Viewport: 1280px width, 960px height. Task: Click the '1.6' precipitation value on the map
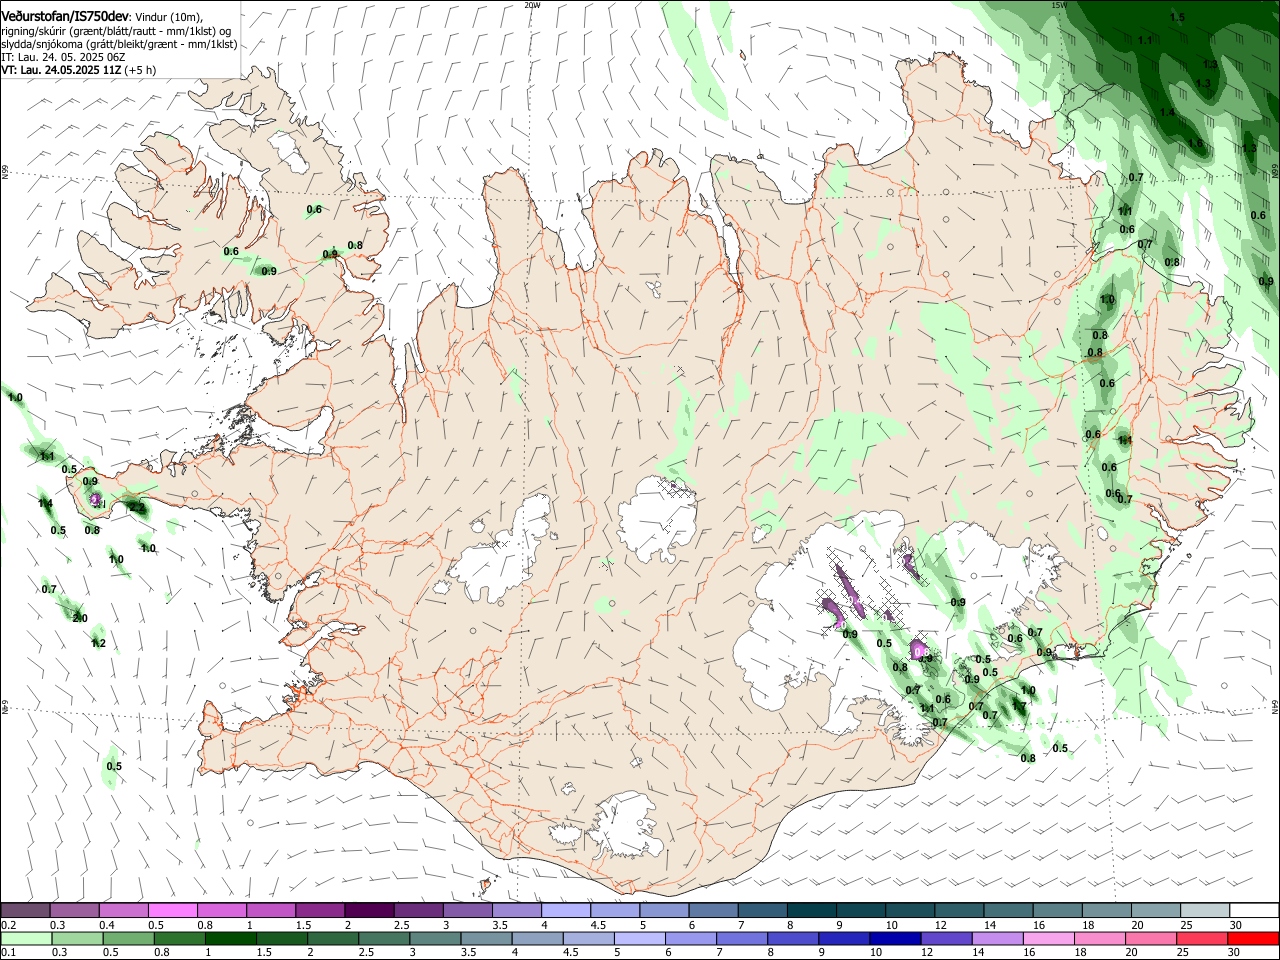(1195, 143)
